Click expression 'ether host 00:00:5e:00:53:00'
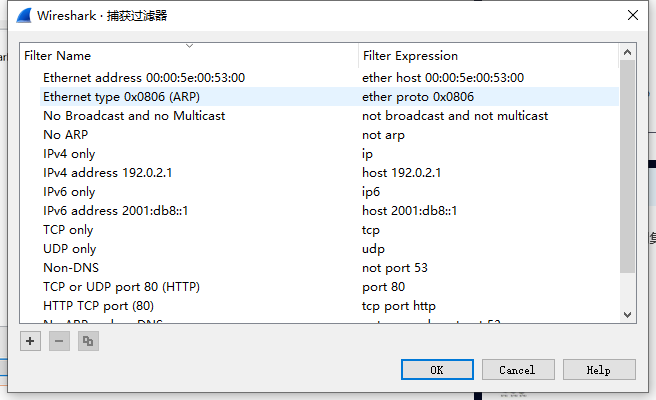Viewport: 656px width, 400px height. (x=443, y=78)
